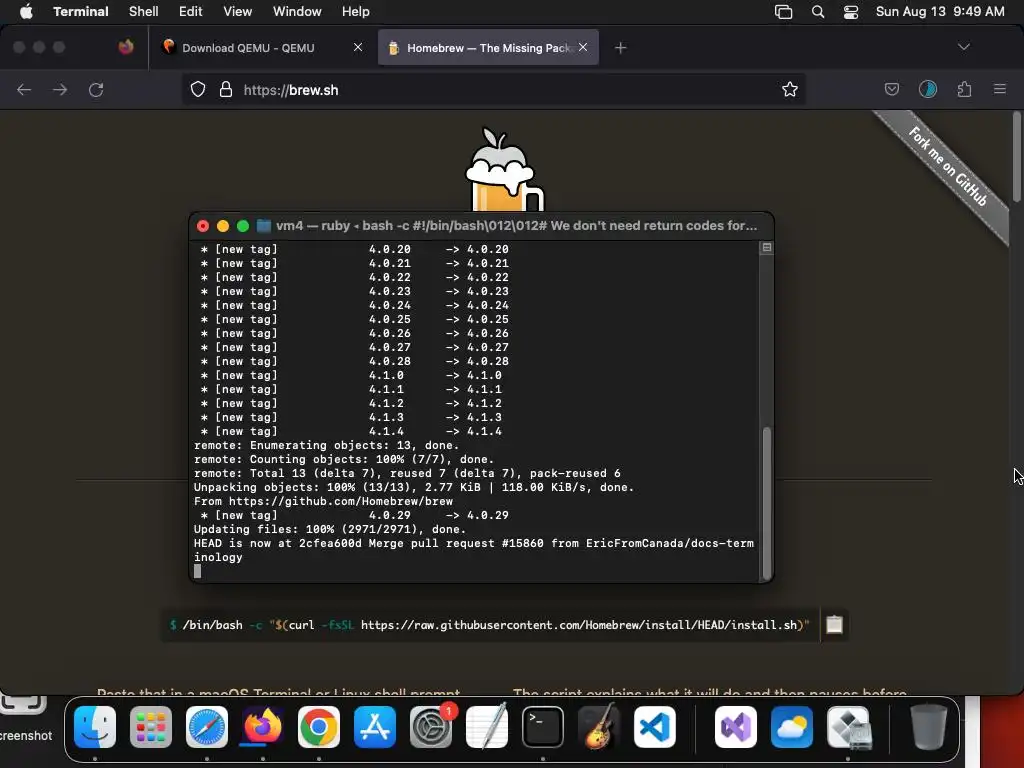Open Finder from the Dock
The height and width of the screenshot is (768, 1024).
pos(95,727)
